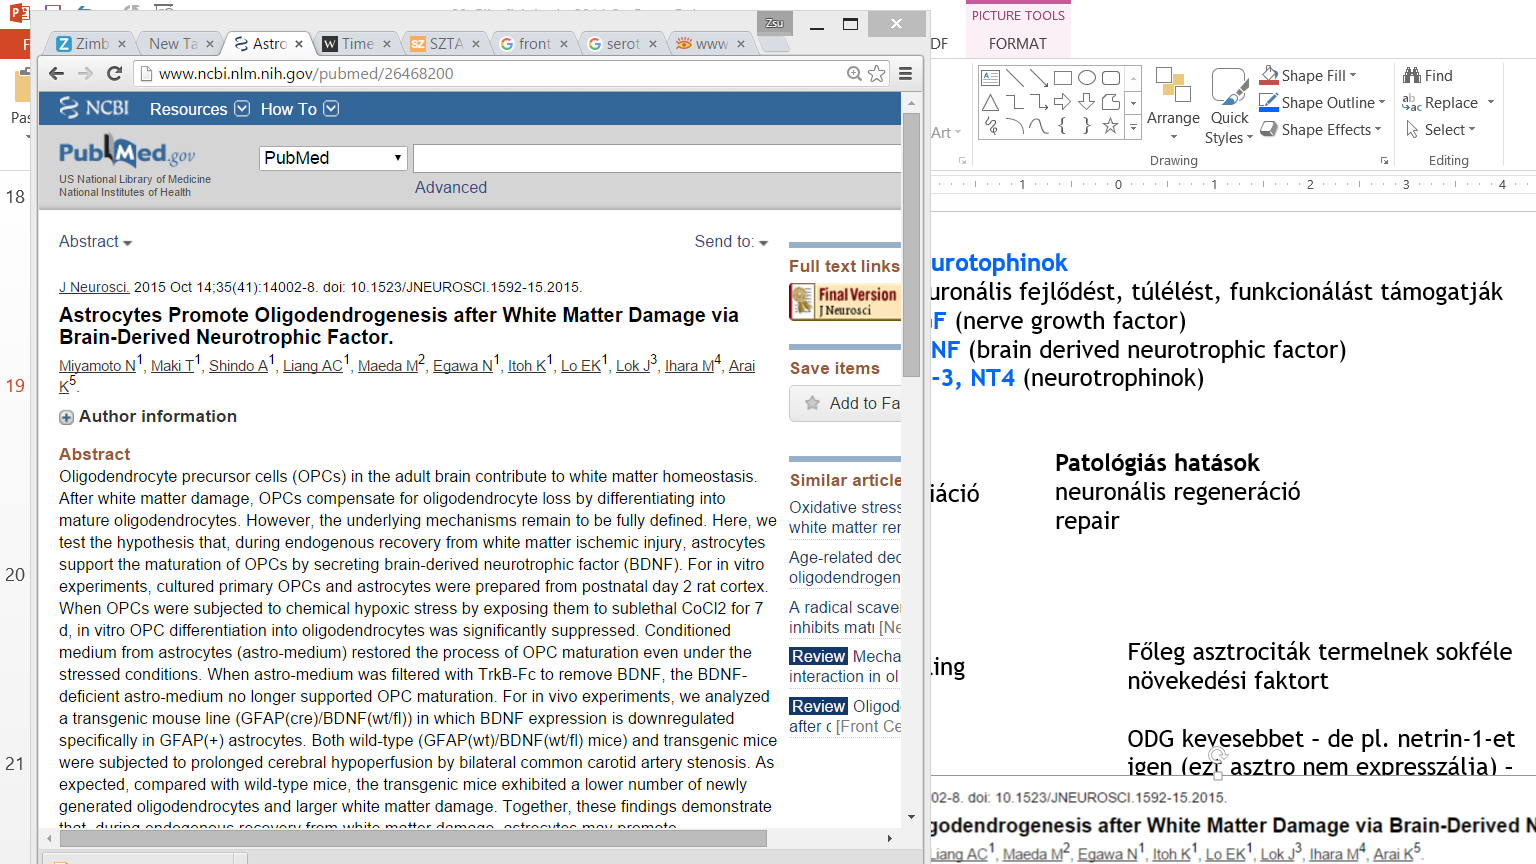
Task: Open the J Neurosci journal link
Action: click(x=94, y=287)
